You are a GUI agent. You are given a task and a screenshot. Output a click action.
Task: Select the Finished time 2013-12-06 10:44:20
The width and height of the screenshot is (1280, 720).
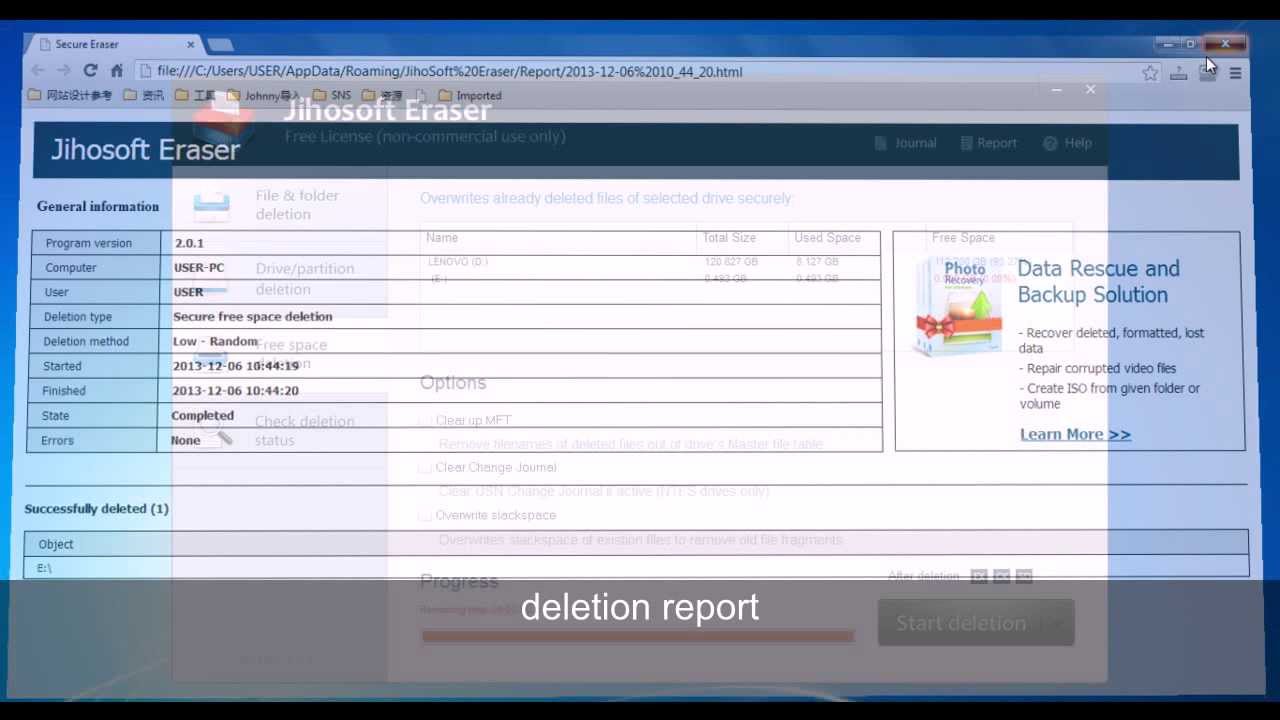(236, 391)
